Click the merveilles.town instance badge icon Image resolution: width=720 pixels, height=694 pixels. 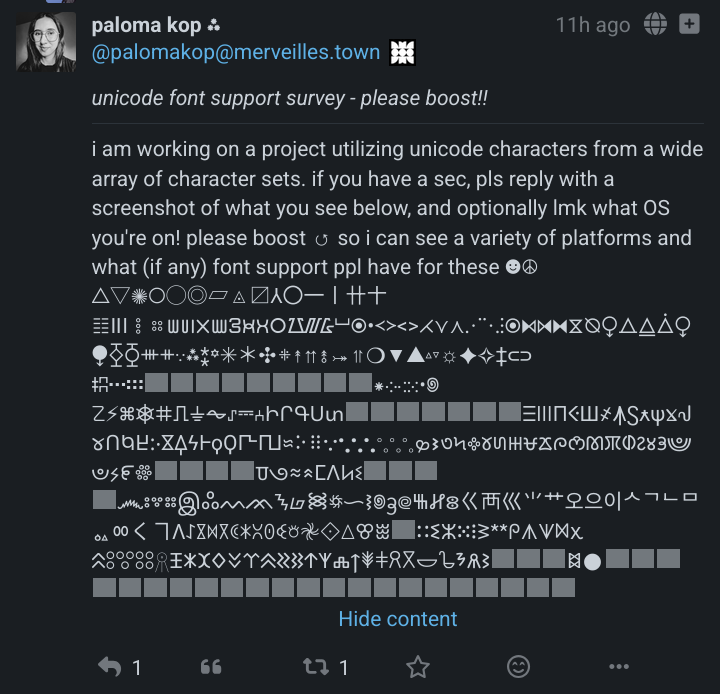click(x=402, y=53)
